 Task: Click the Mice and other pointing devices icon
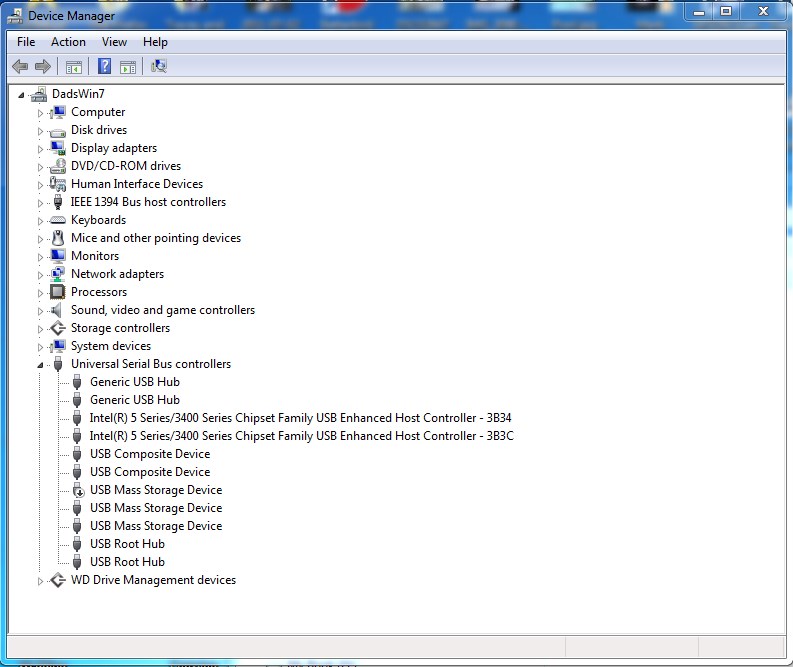[x=58, y=238]
